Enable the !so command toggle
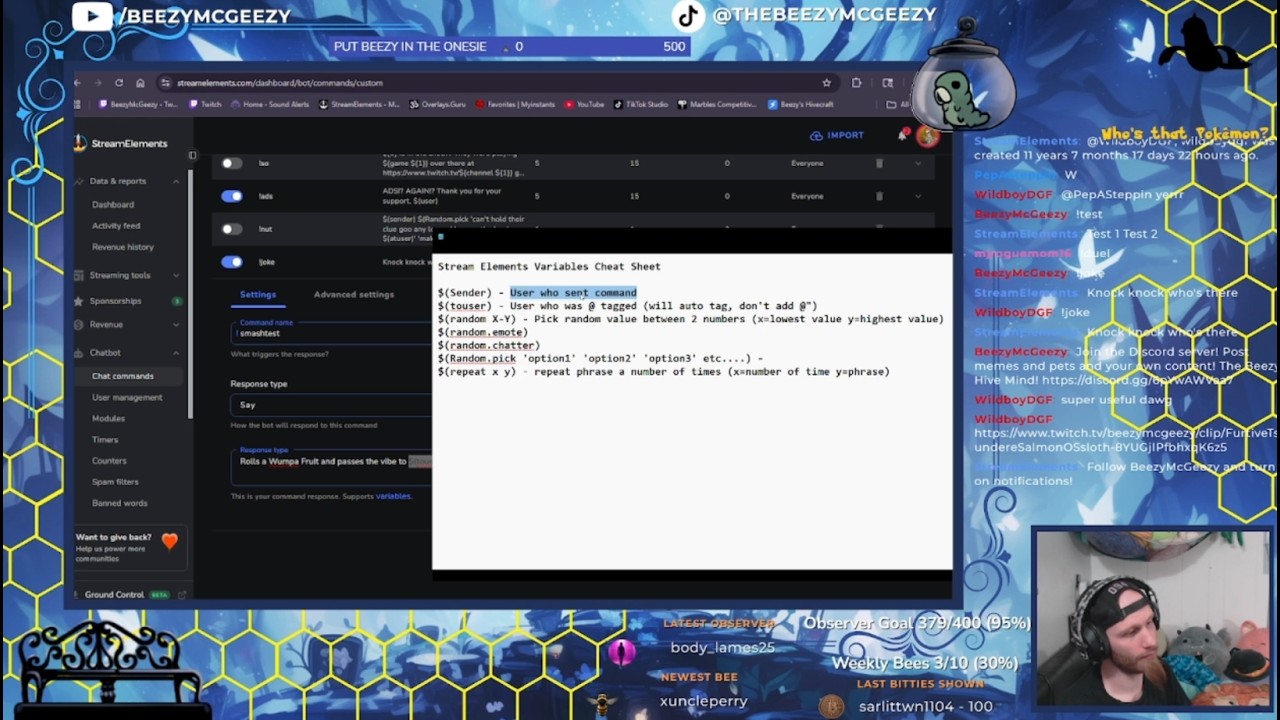Screen dimensions: 1280x720 point(232,163)
